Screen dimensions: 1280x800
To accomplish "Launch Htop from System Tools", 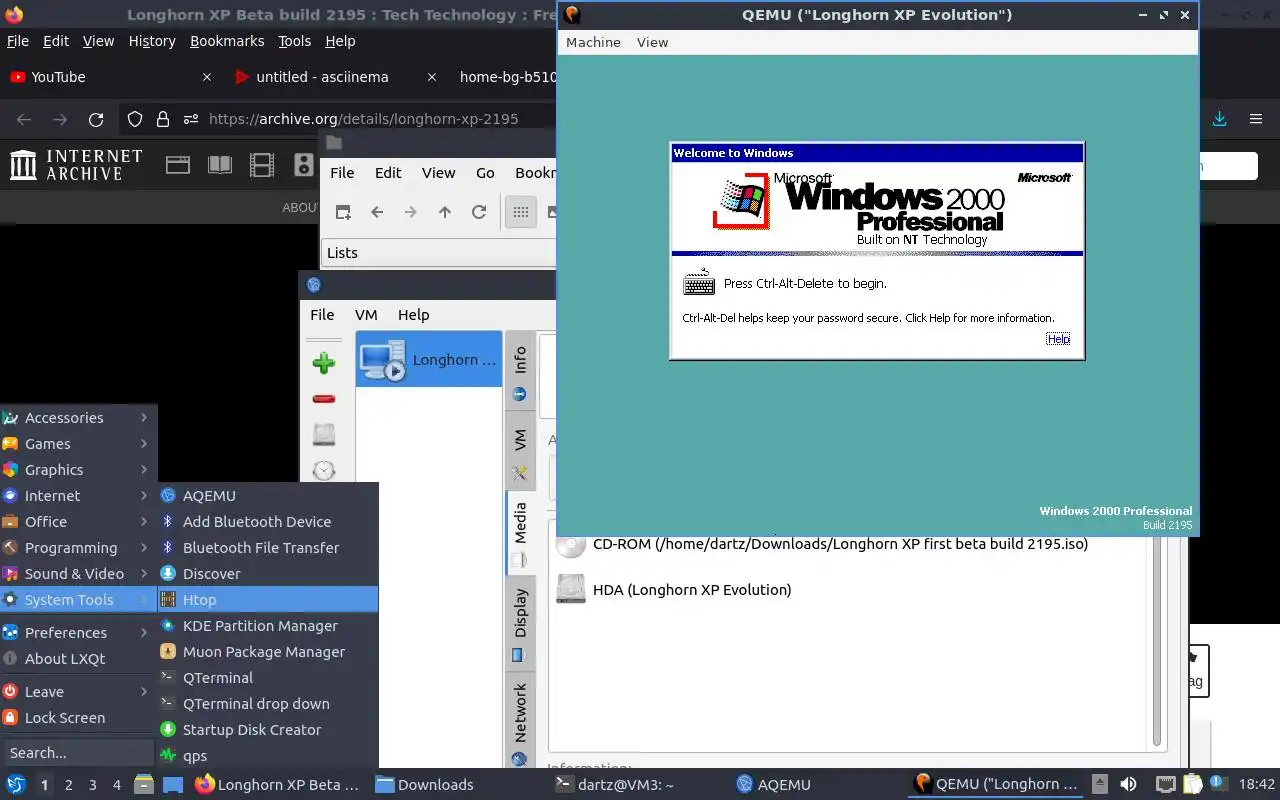I will (x=268, y=600).
